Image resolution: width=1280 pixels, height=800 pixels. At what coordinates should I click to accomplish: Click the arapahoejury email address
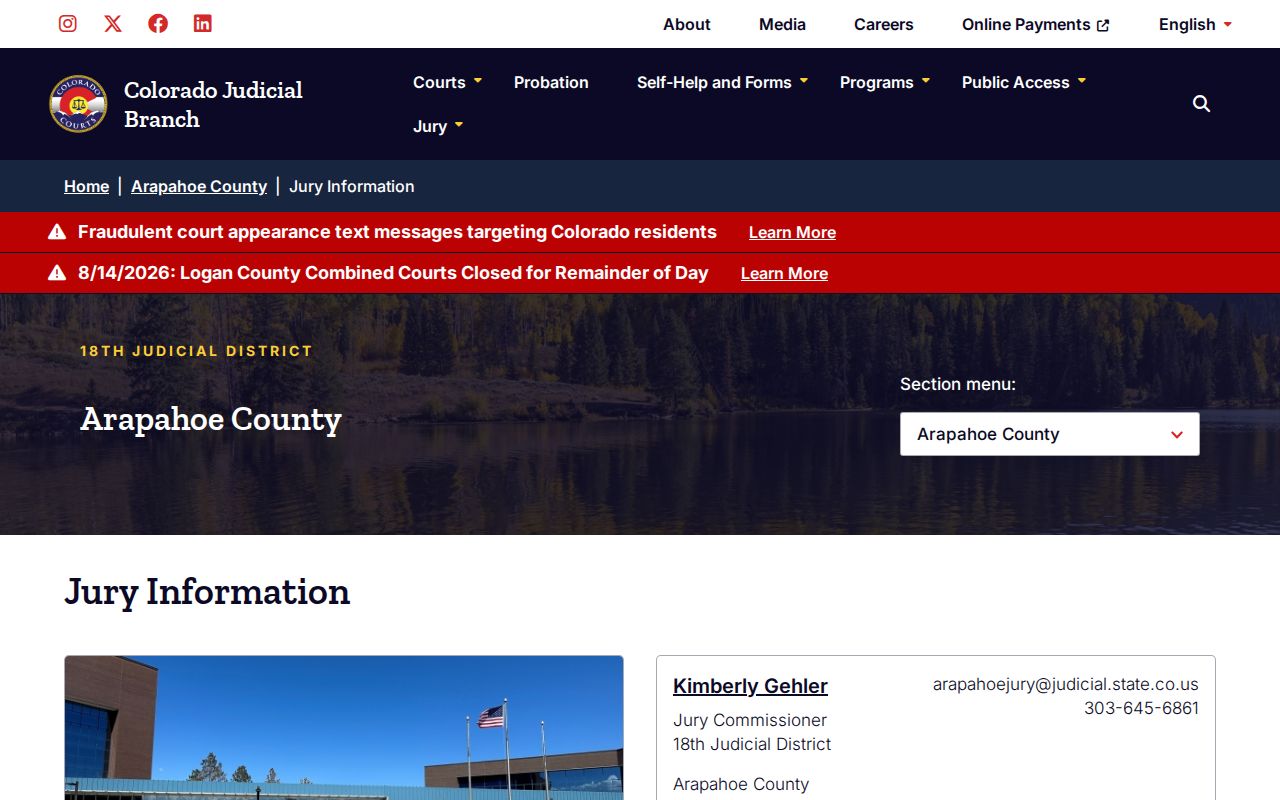tap(1065, 684)
